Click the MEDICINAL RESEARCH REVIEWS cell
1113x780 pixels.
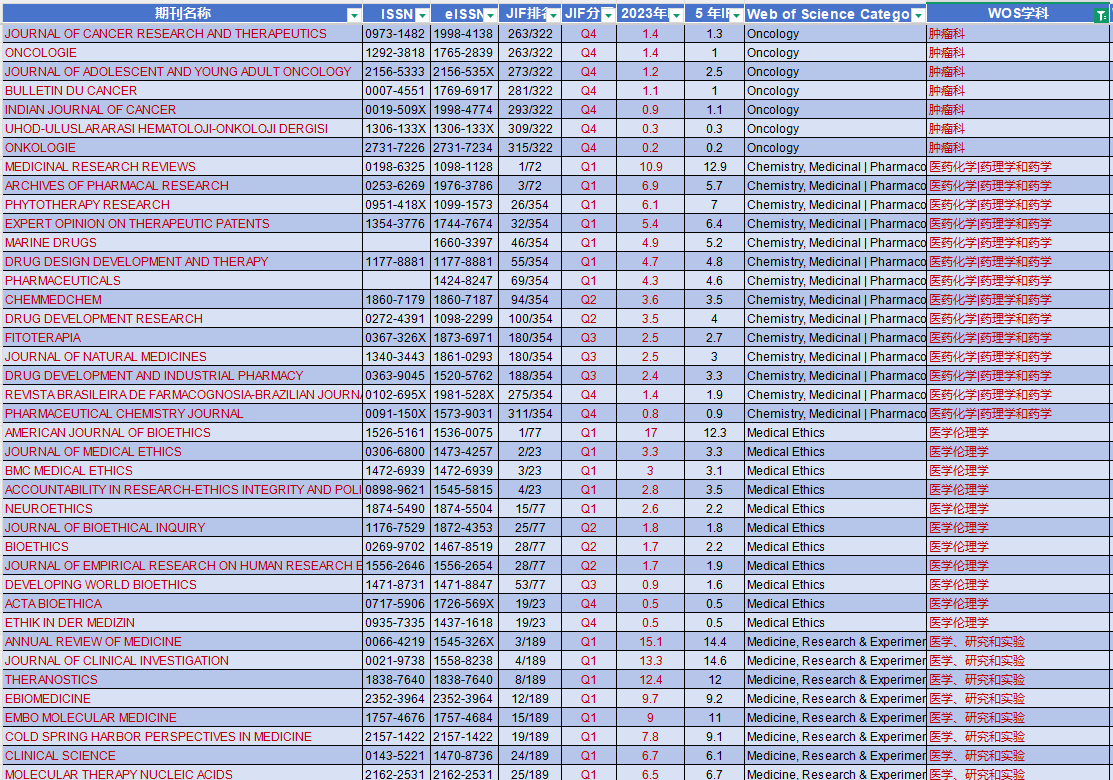coord(182,167)
